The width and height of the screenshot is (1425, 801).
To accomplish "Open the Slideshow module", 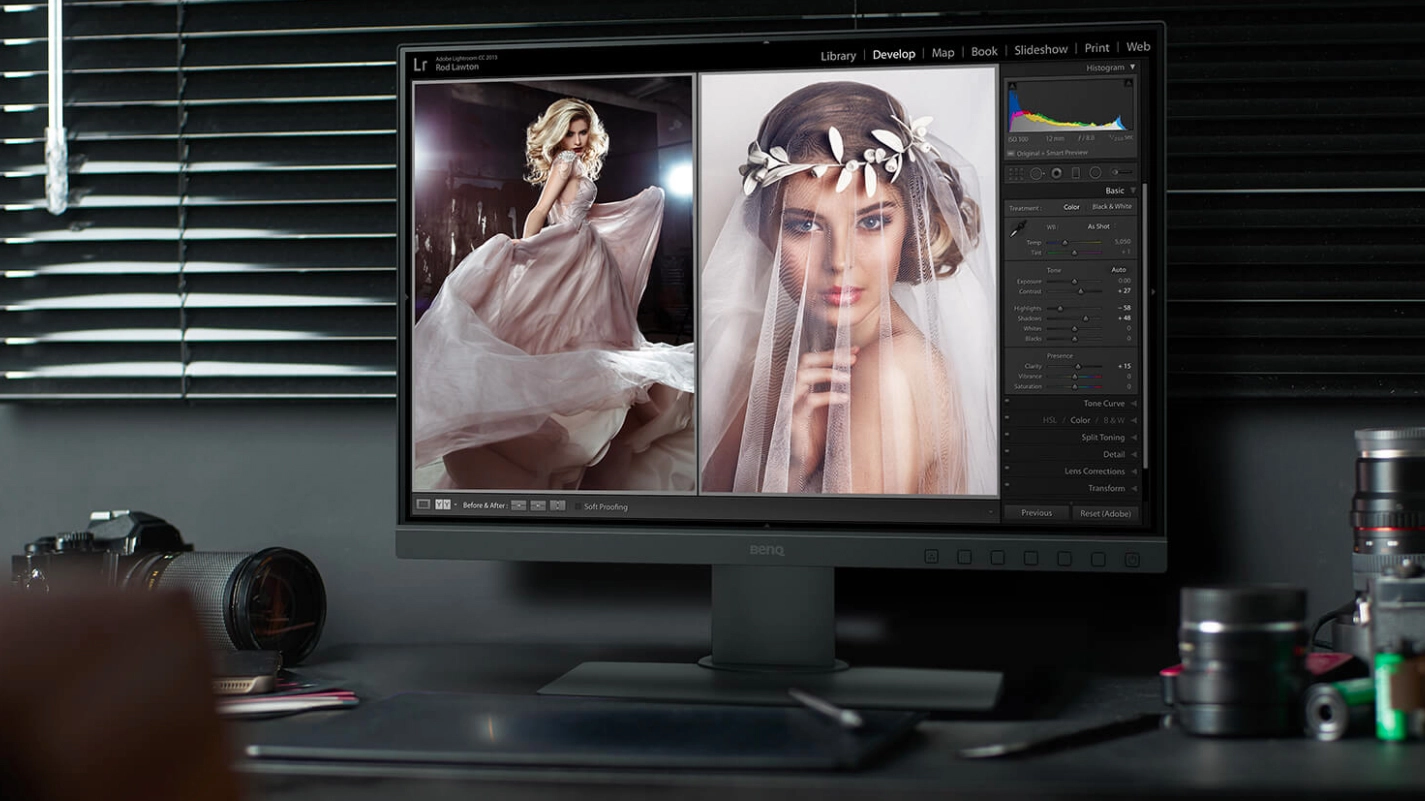I will pos(1040,50).
